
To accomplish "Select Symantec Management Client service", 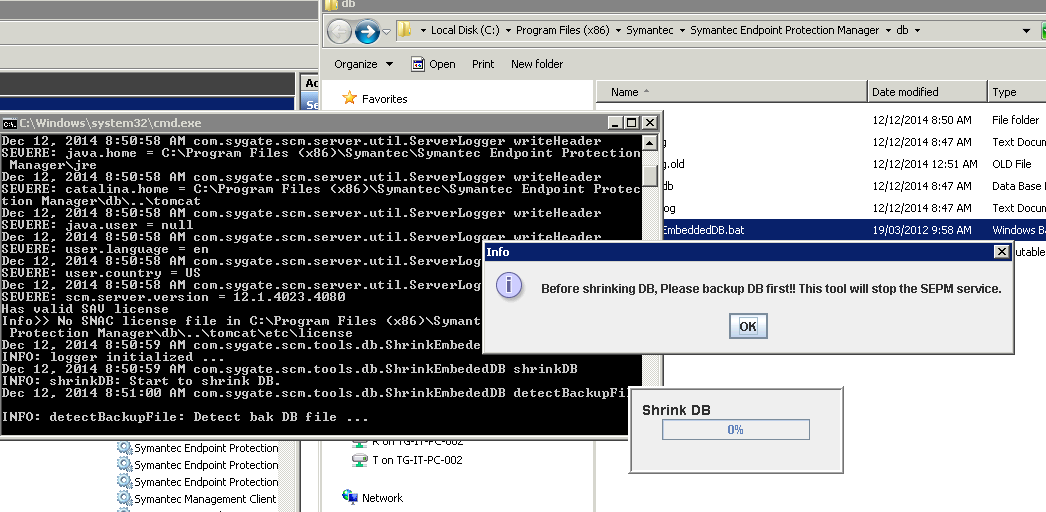I will (205, 499).
